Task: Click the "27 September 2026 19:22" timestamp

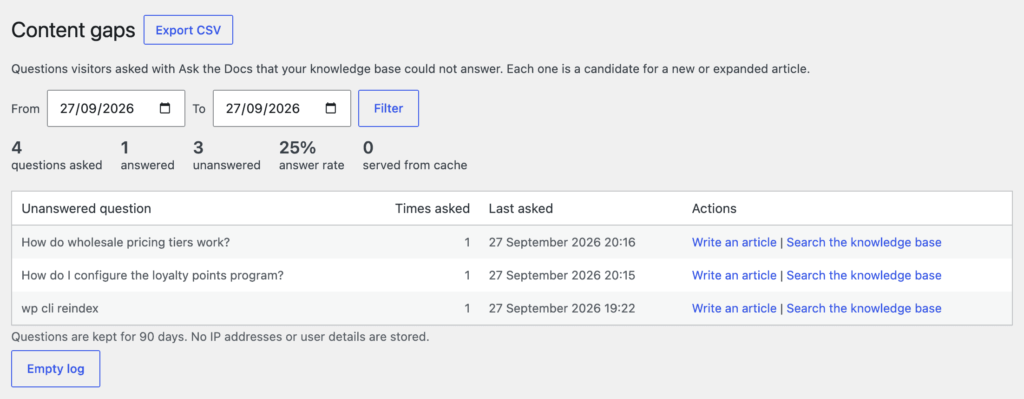Action: click(562, 308)
